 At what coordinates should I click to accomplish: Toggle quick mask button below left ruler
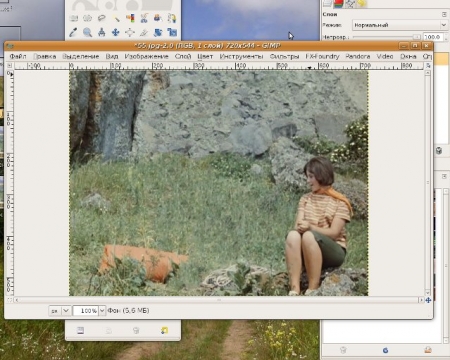(x=10, y=300)
